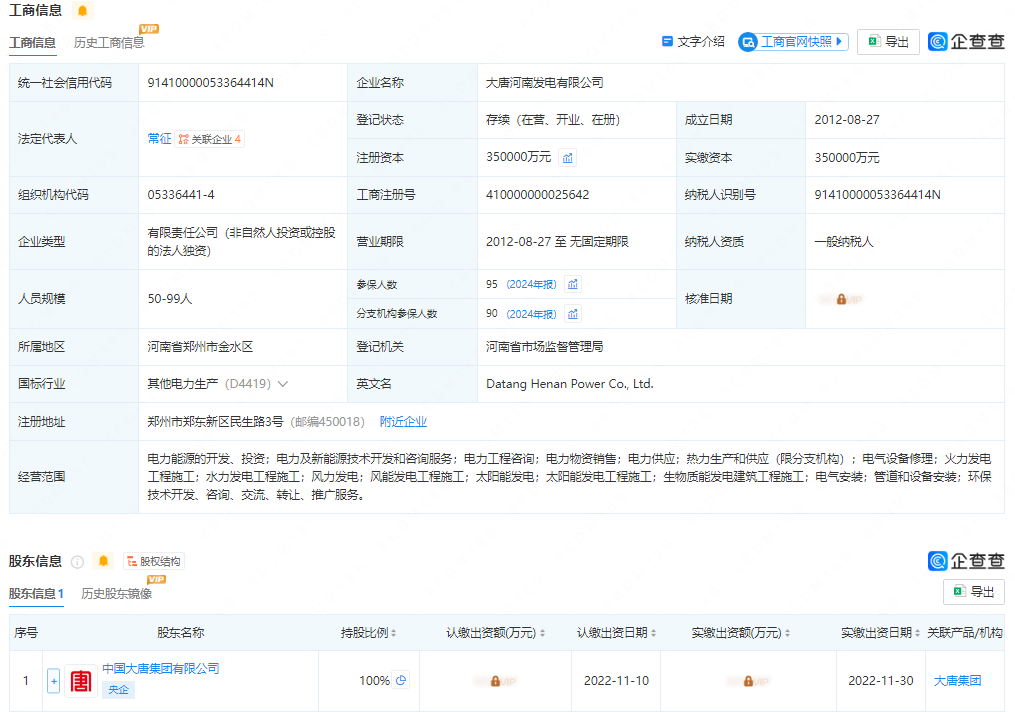The width and height of the screenshot is (1015, 712).
Task: Click the Excel icon on the 导出 button
Action: click(873, 41)
